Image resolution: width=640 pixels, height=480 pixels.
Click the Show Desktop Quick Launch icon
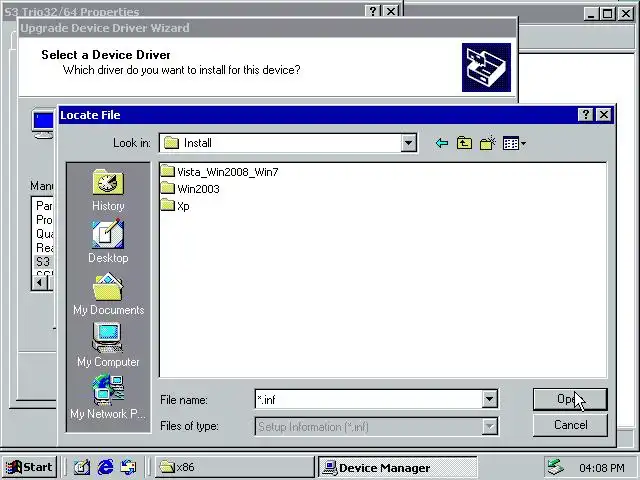(x=82, y=467)
